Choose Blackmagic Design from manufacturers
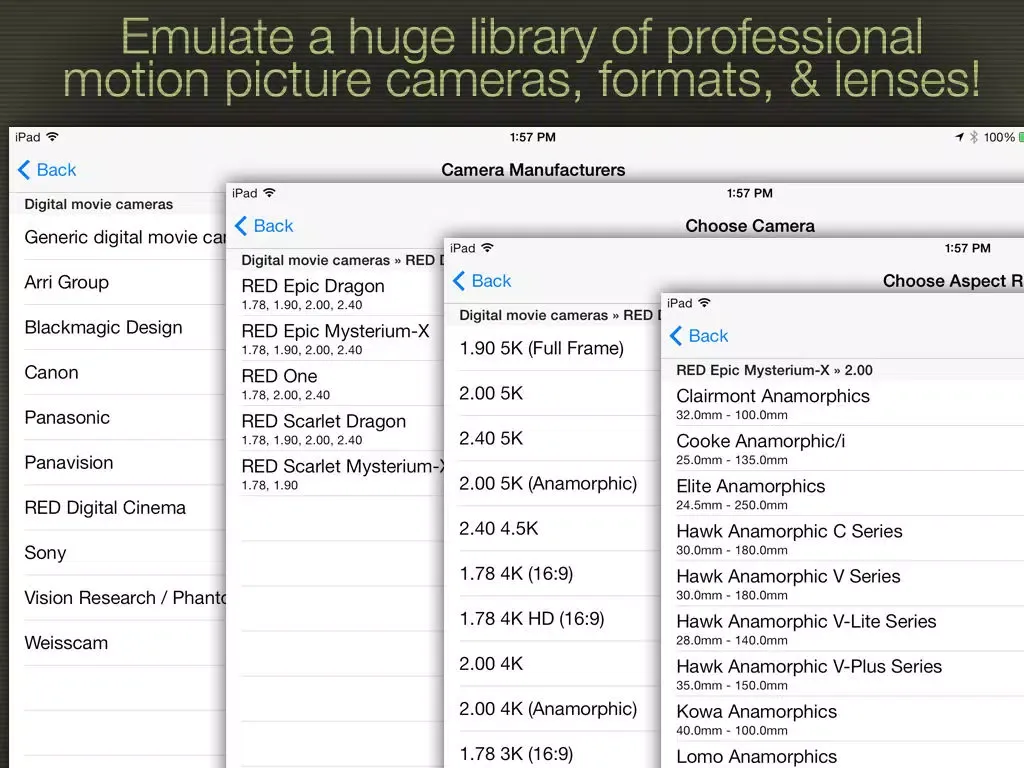Image resolution: width=1024 pixels, height=768 pixels. tap(103, 327)
